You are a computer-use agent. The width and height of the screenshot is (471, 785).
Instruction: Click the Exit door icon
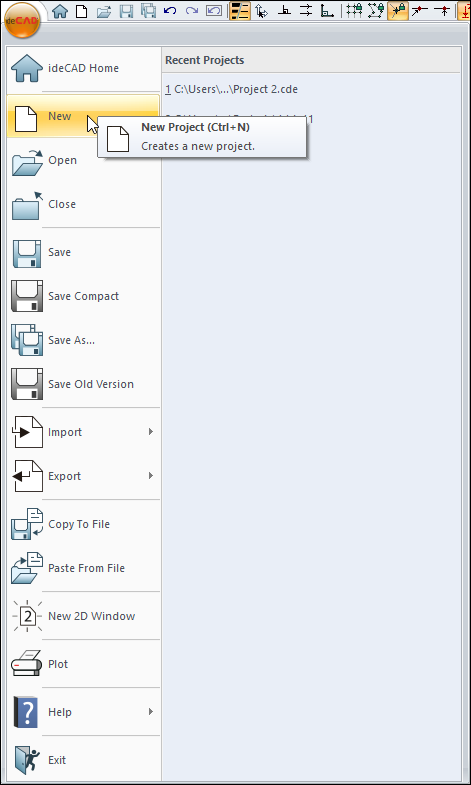[27, 760]
